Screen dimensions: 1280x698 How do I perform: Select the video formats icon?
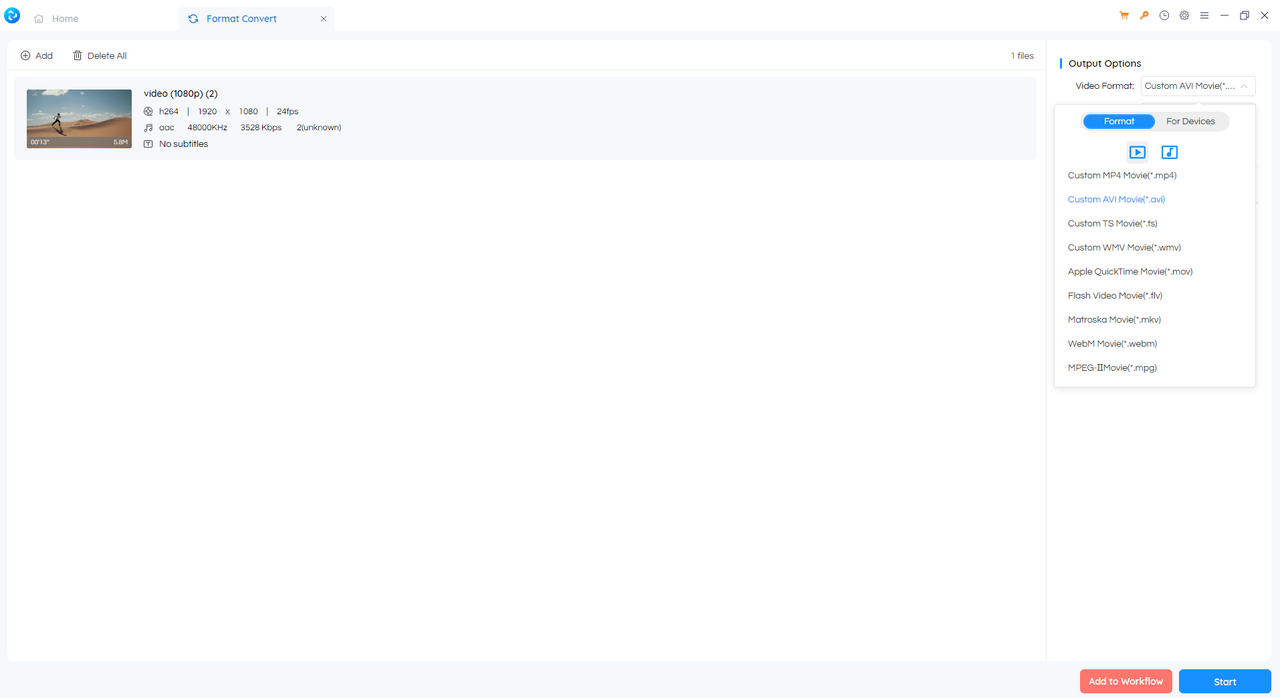point(1137,152)
